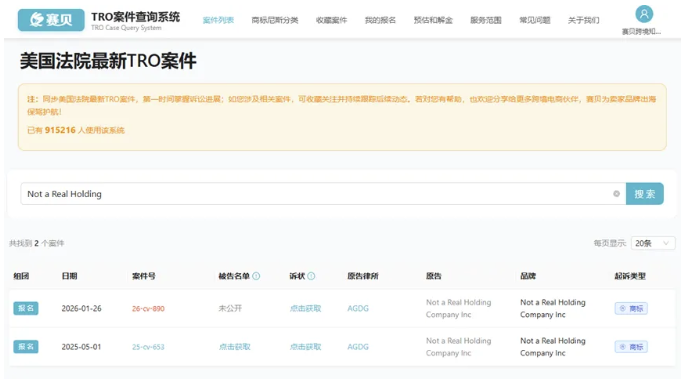
Task: Click the 案件号 column header
Action: click(144, 276)
